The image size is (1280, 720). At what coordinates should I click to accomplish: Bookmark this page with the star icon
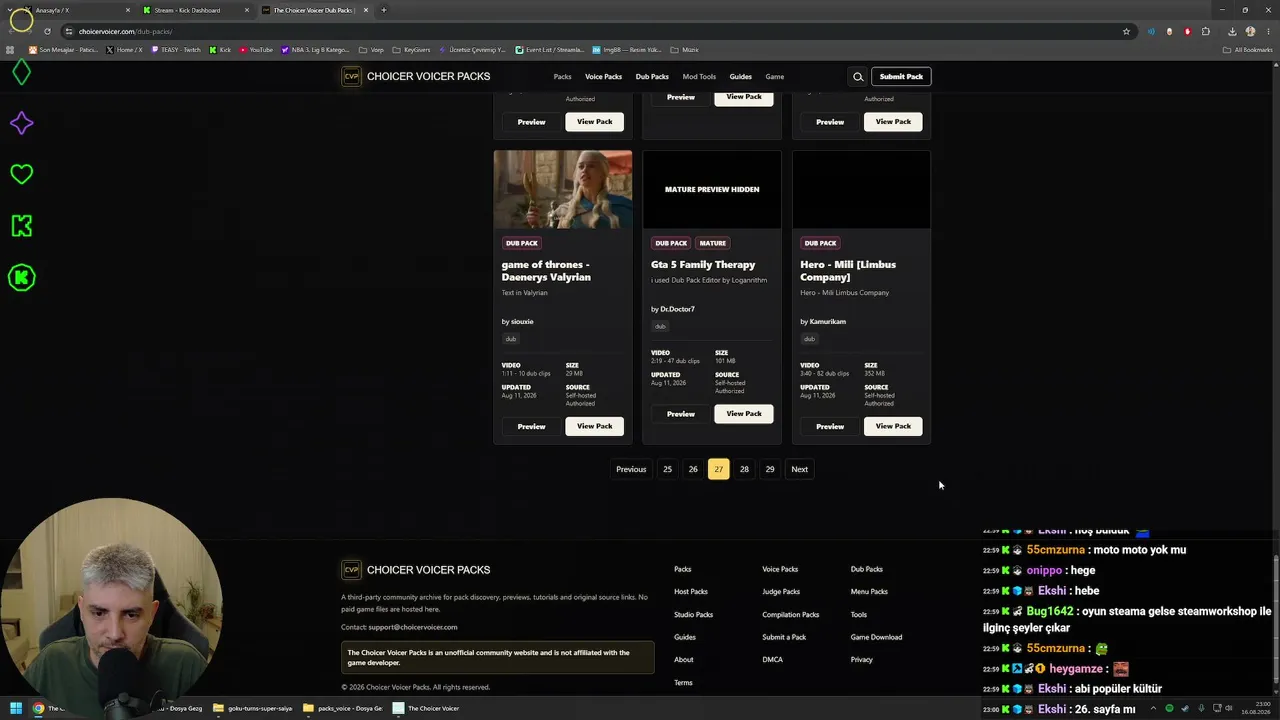click(1126, 31)
